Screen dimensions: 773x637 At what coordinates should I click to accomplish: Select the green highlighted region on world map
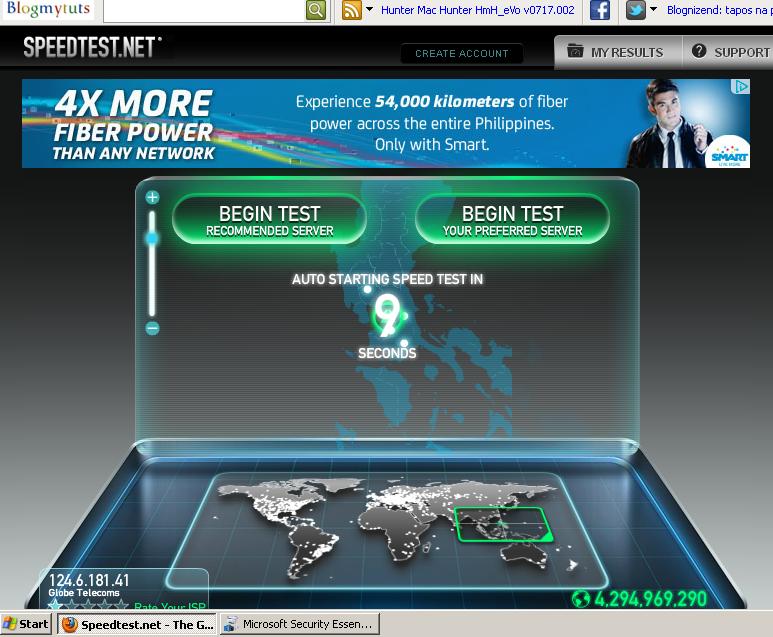click(x=503, y=525)
